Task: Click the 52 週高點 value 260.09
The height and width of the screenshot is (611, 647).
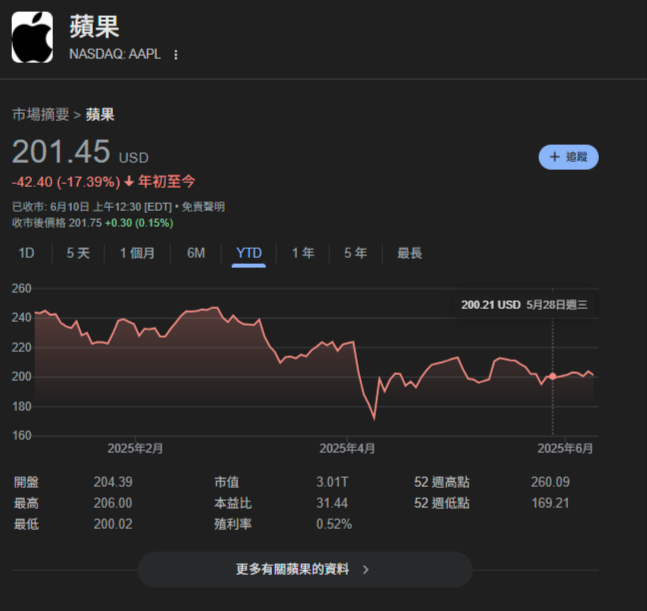Action: point(550,482)
